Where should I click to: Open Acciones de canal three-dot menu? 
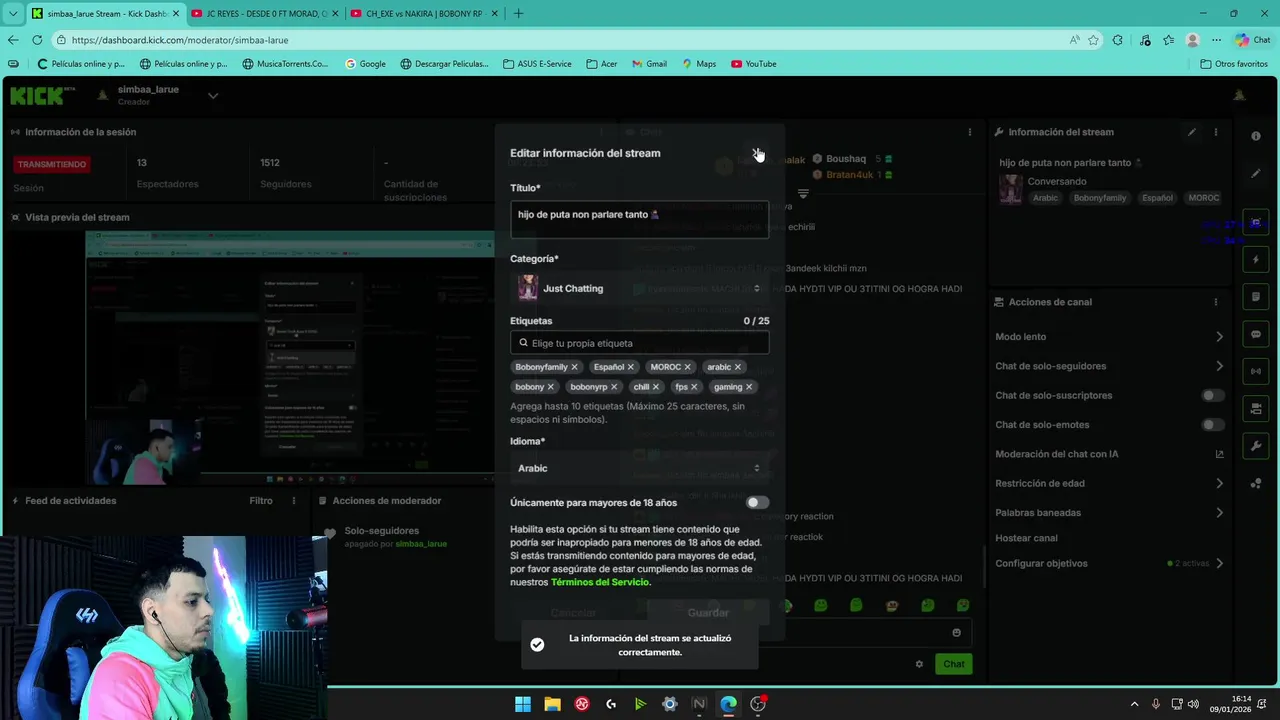[1216, 302]
